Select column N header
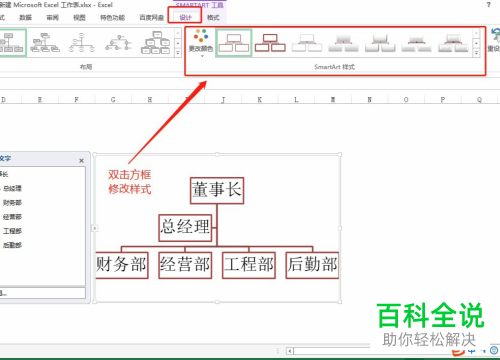This screenshot has width=500, height=360. [369, 99]
